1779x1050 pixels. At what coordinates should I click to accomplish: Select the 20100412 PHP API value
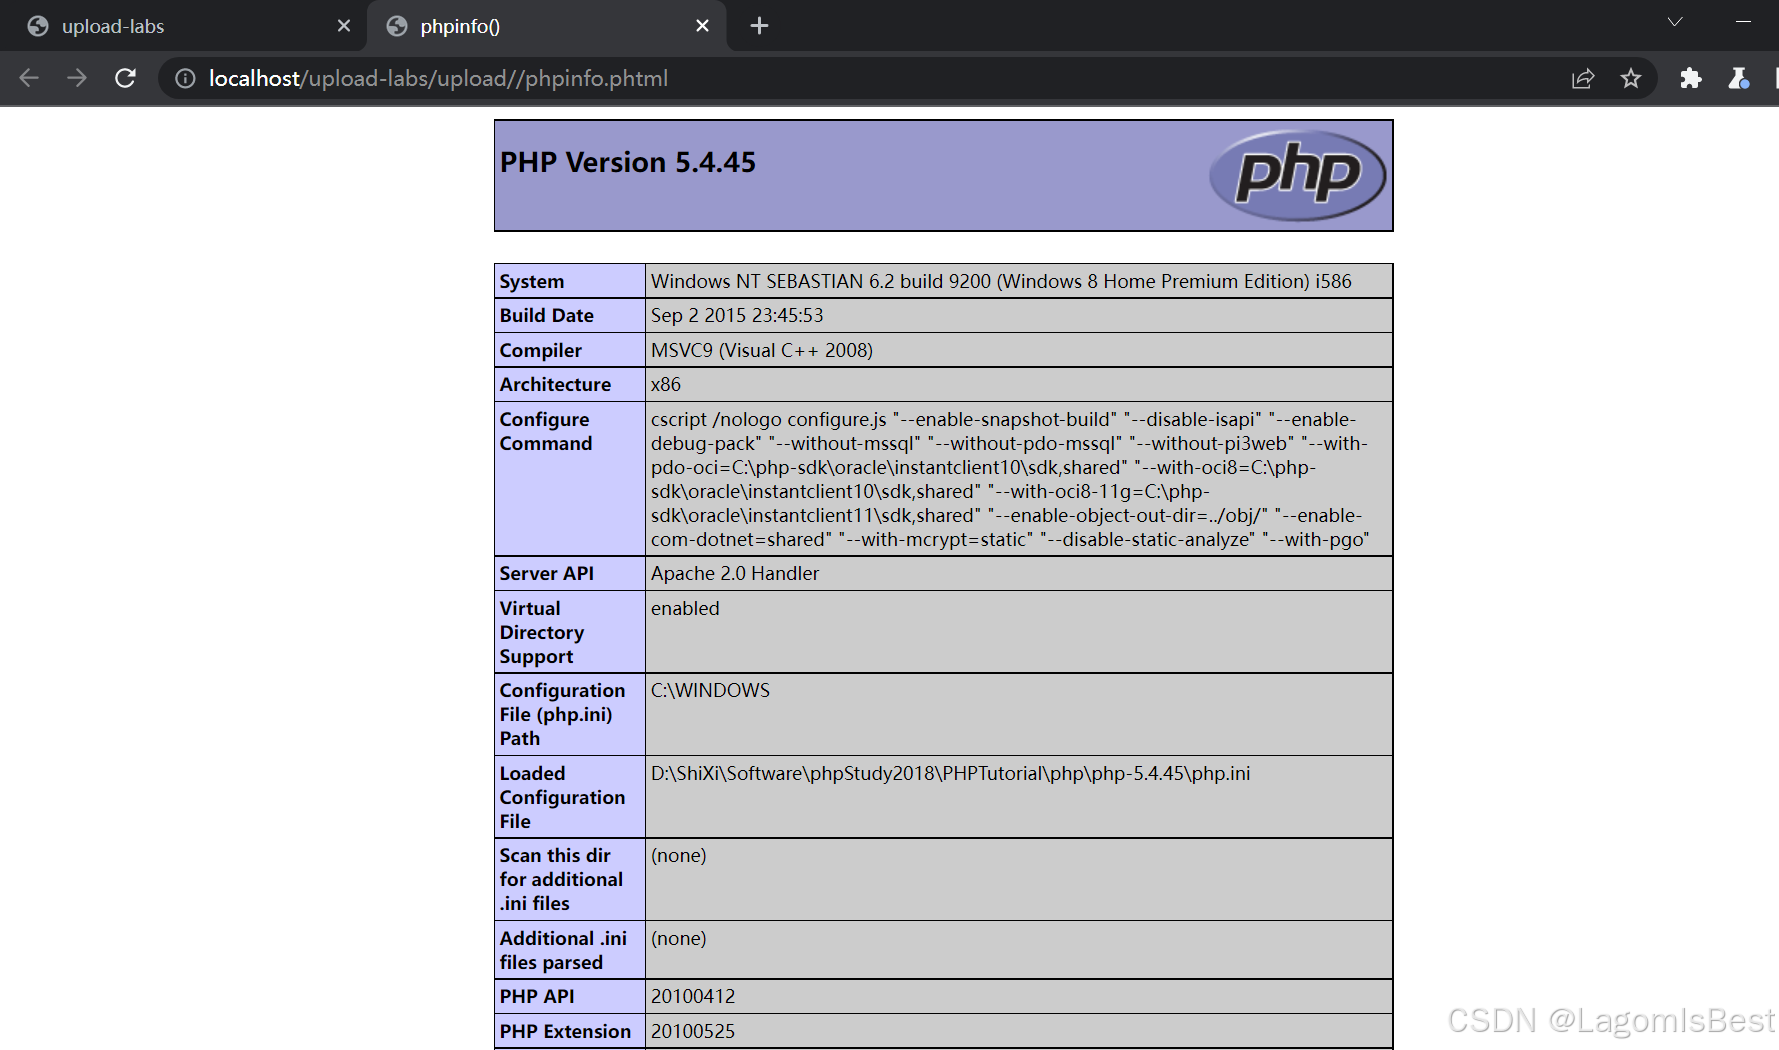(x=693, y=997)
